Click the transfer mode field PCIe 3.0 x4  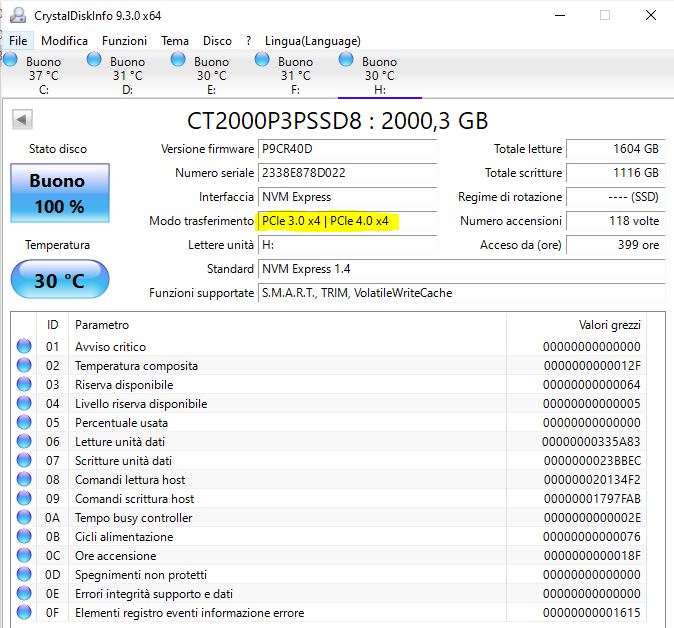click(347, 221)
